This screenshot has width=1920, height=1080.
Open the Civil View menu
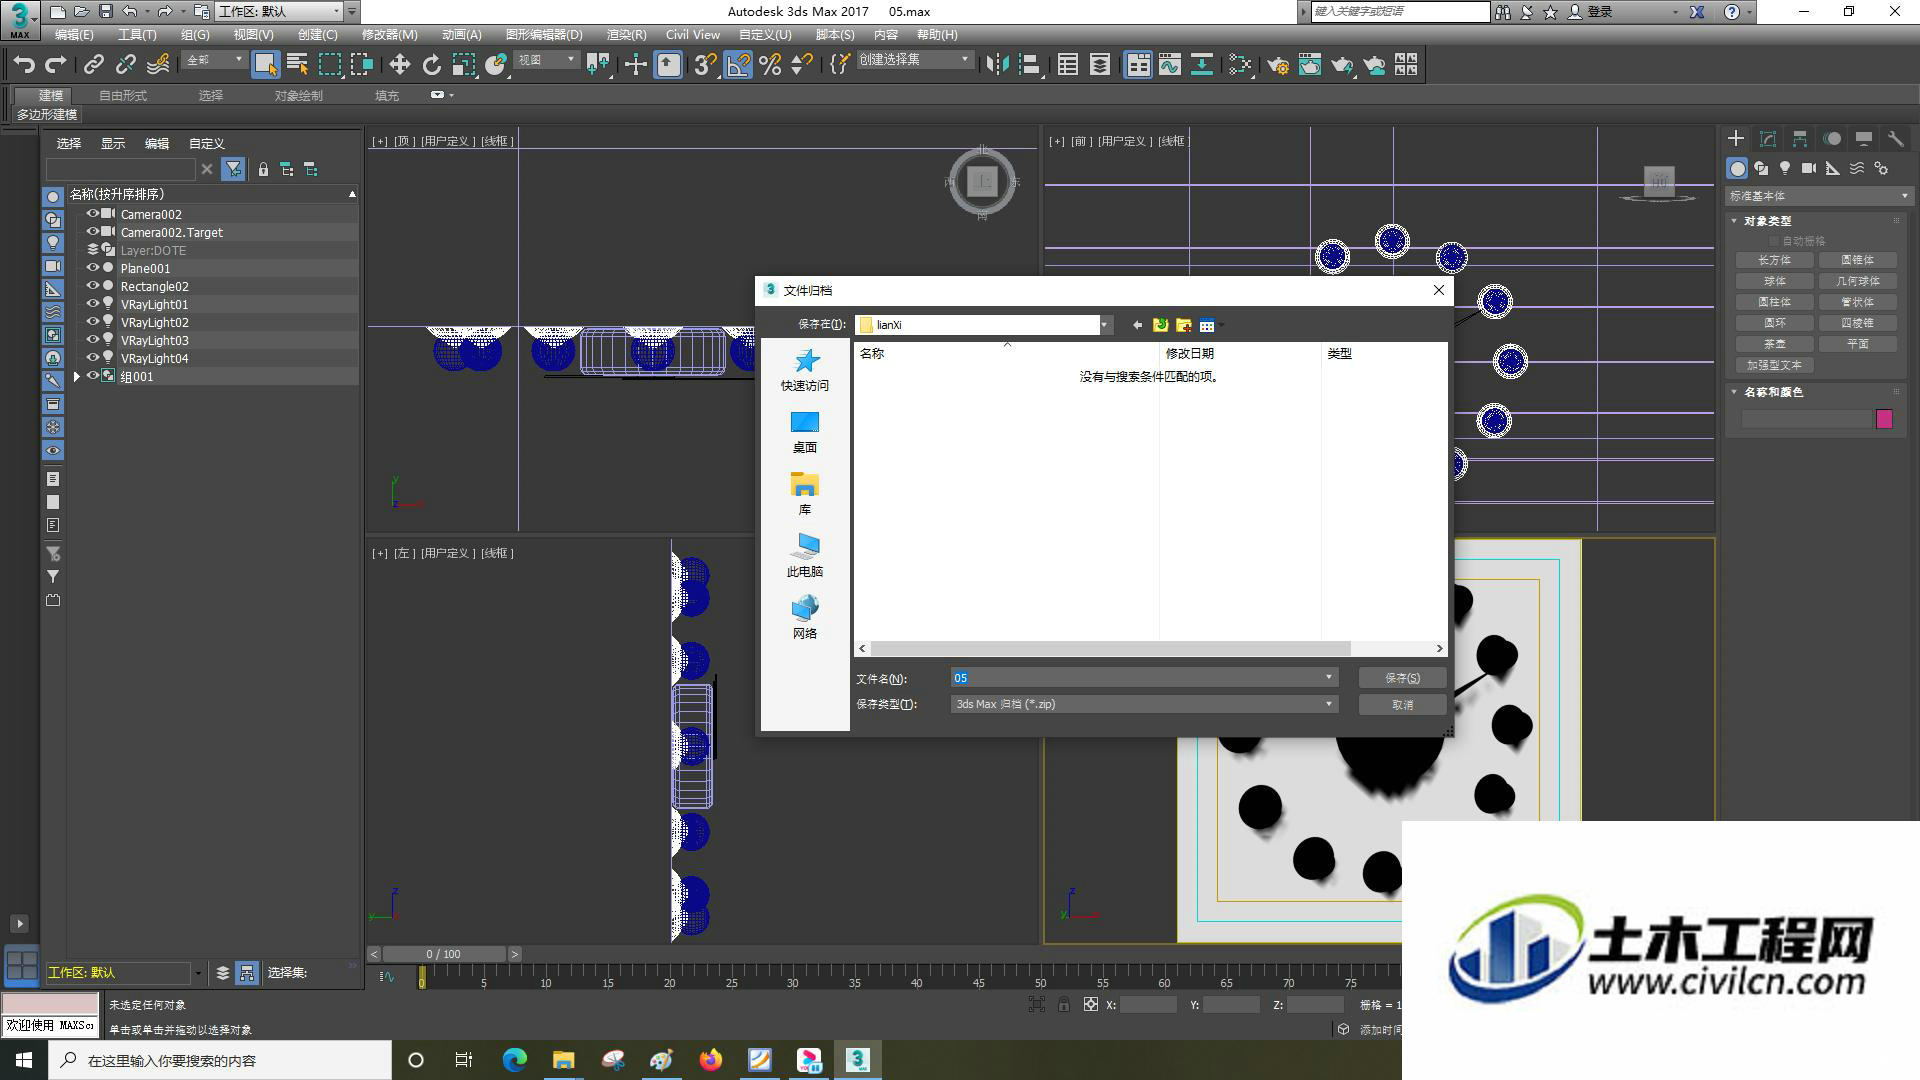point(692,35)
